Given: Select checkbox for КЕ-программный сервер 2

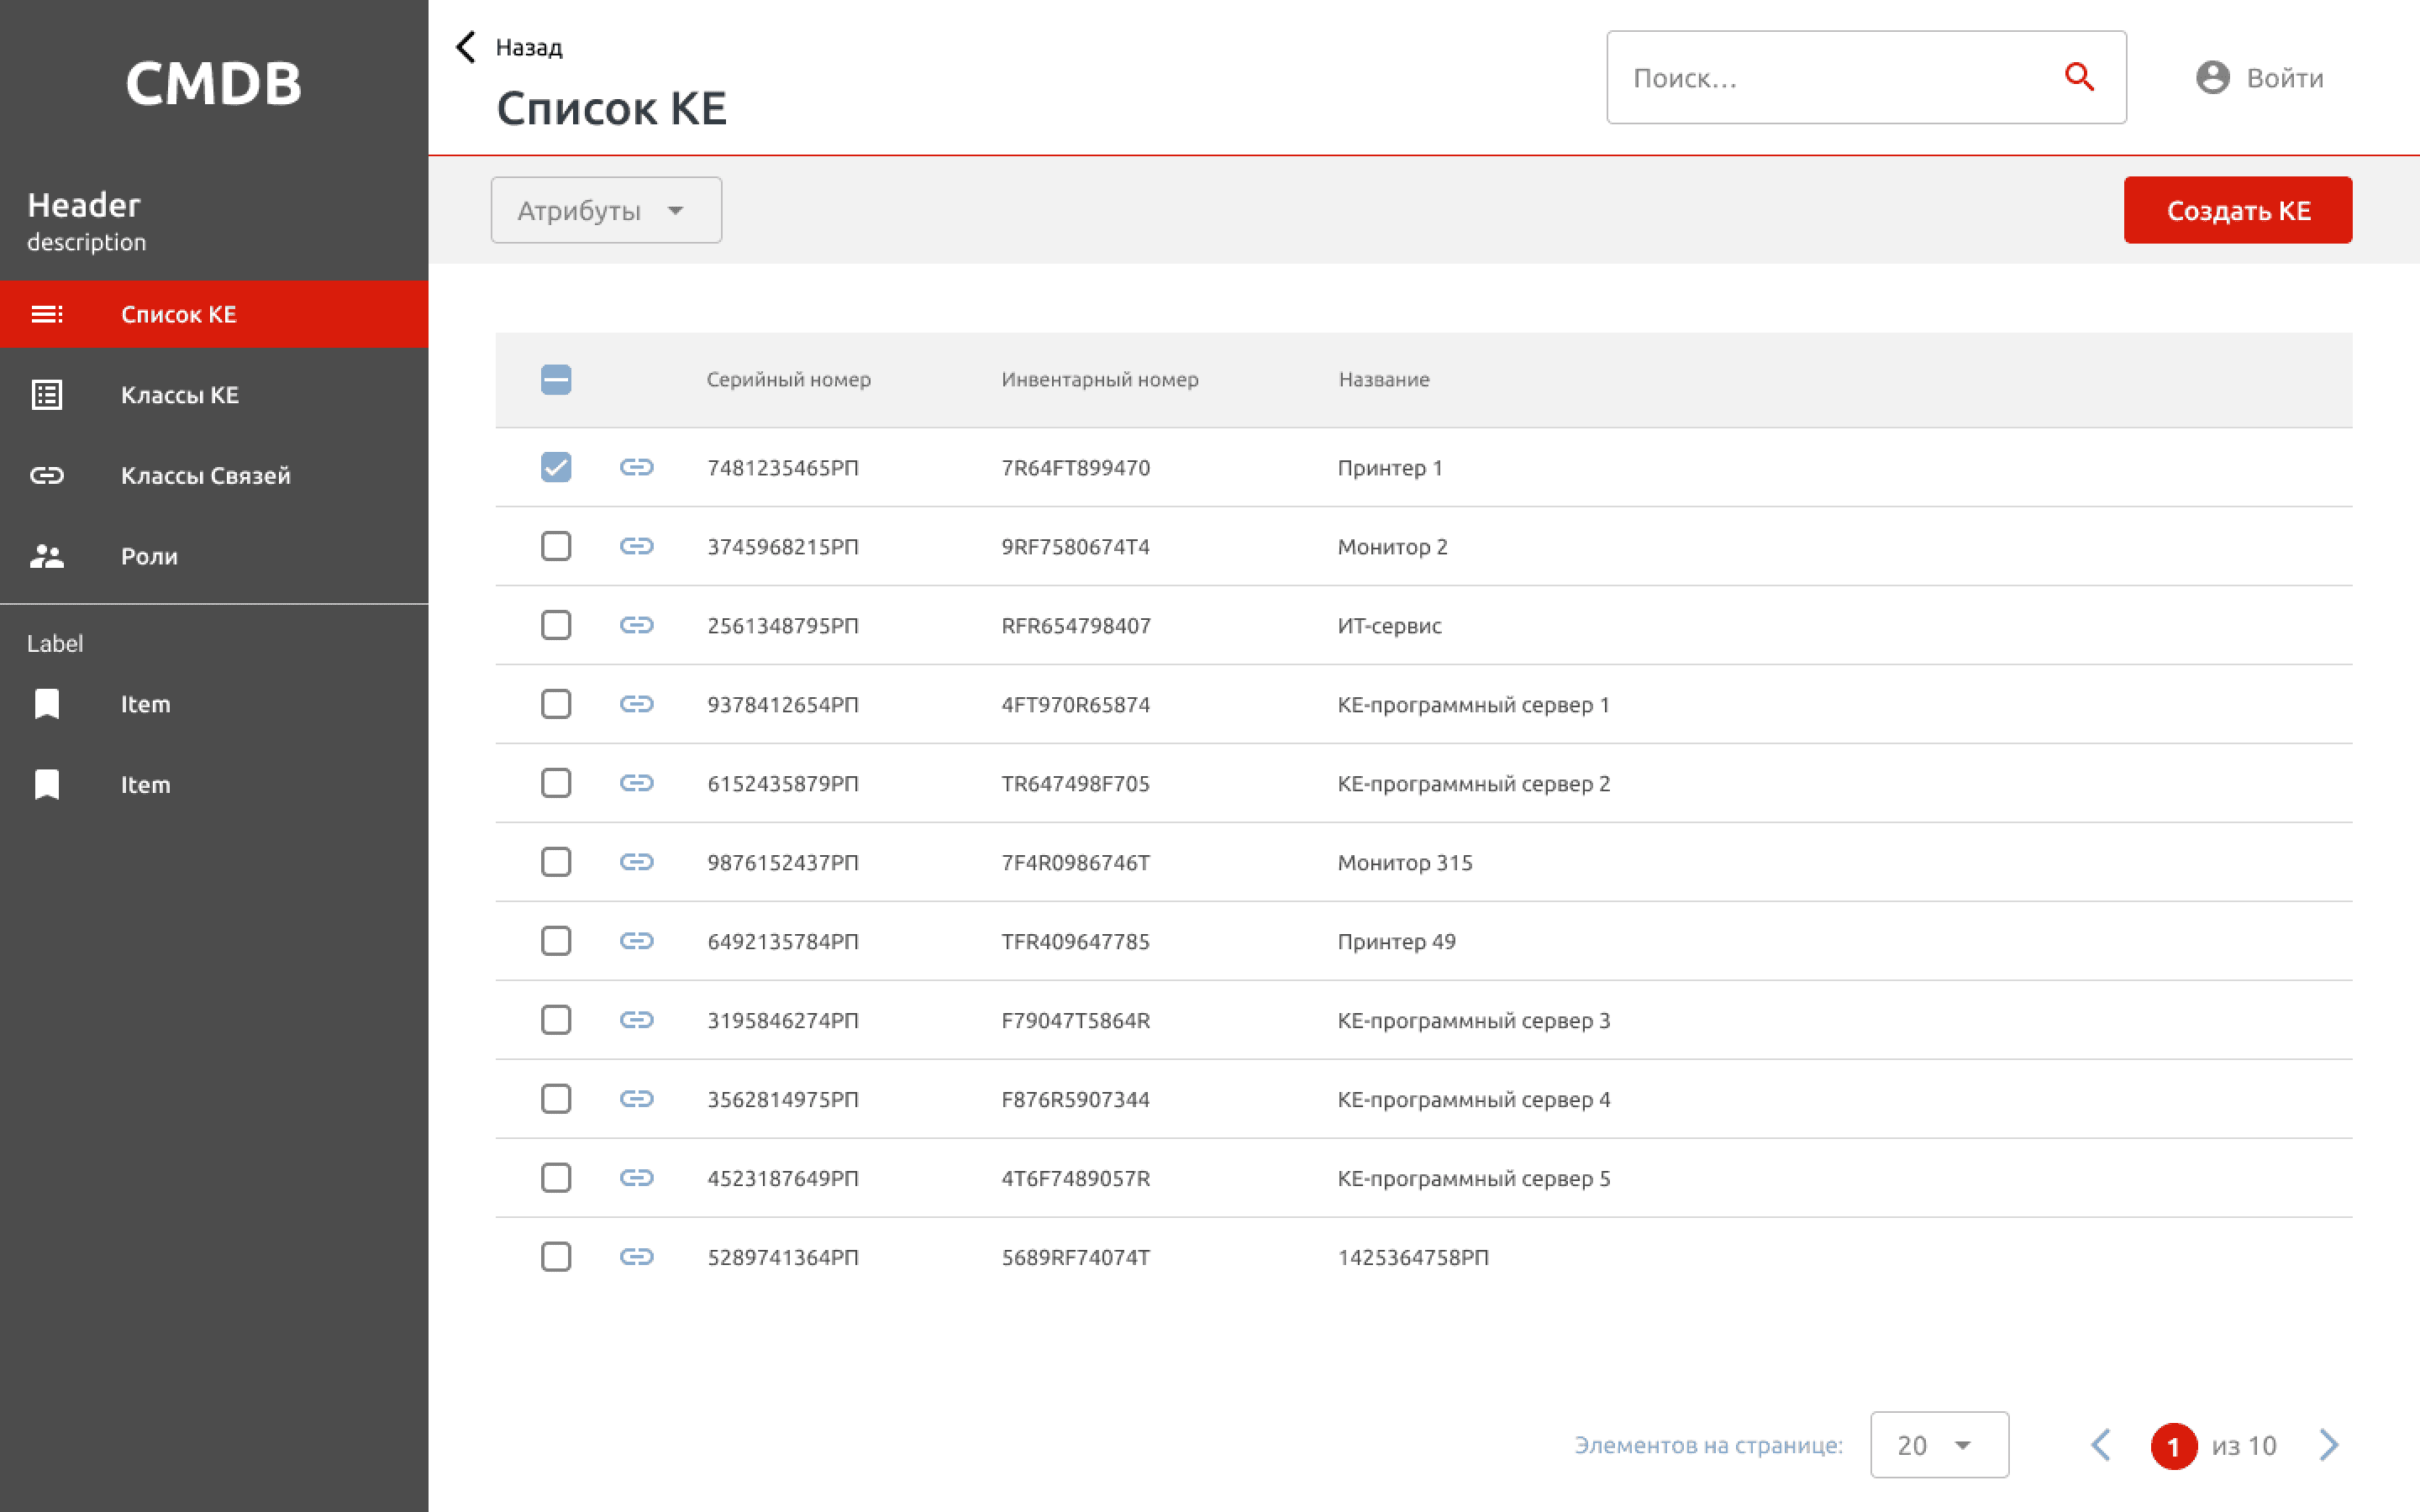Looking at the screenshot, I should [x=556, y=783].
